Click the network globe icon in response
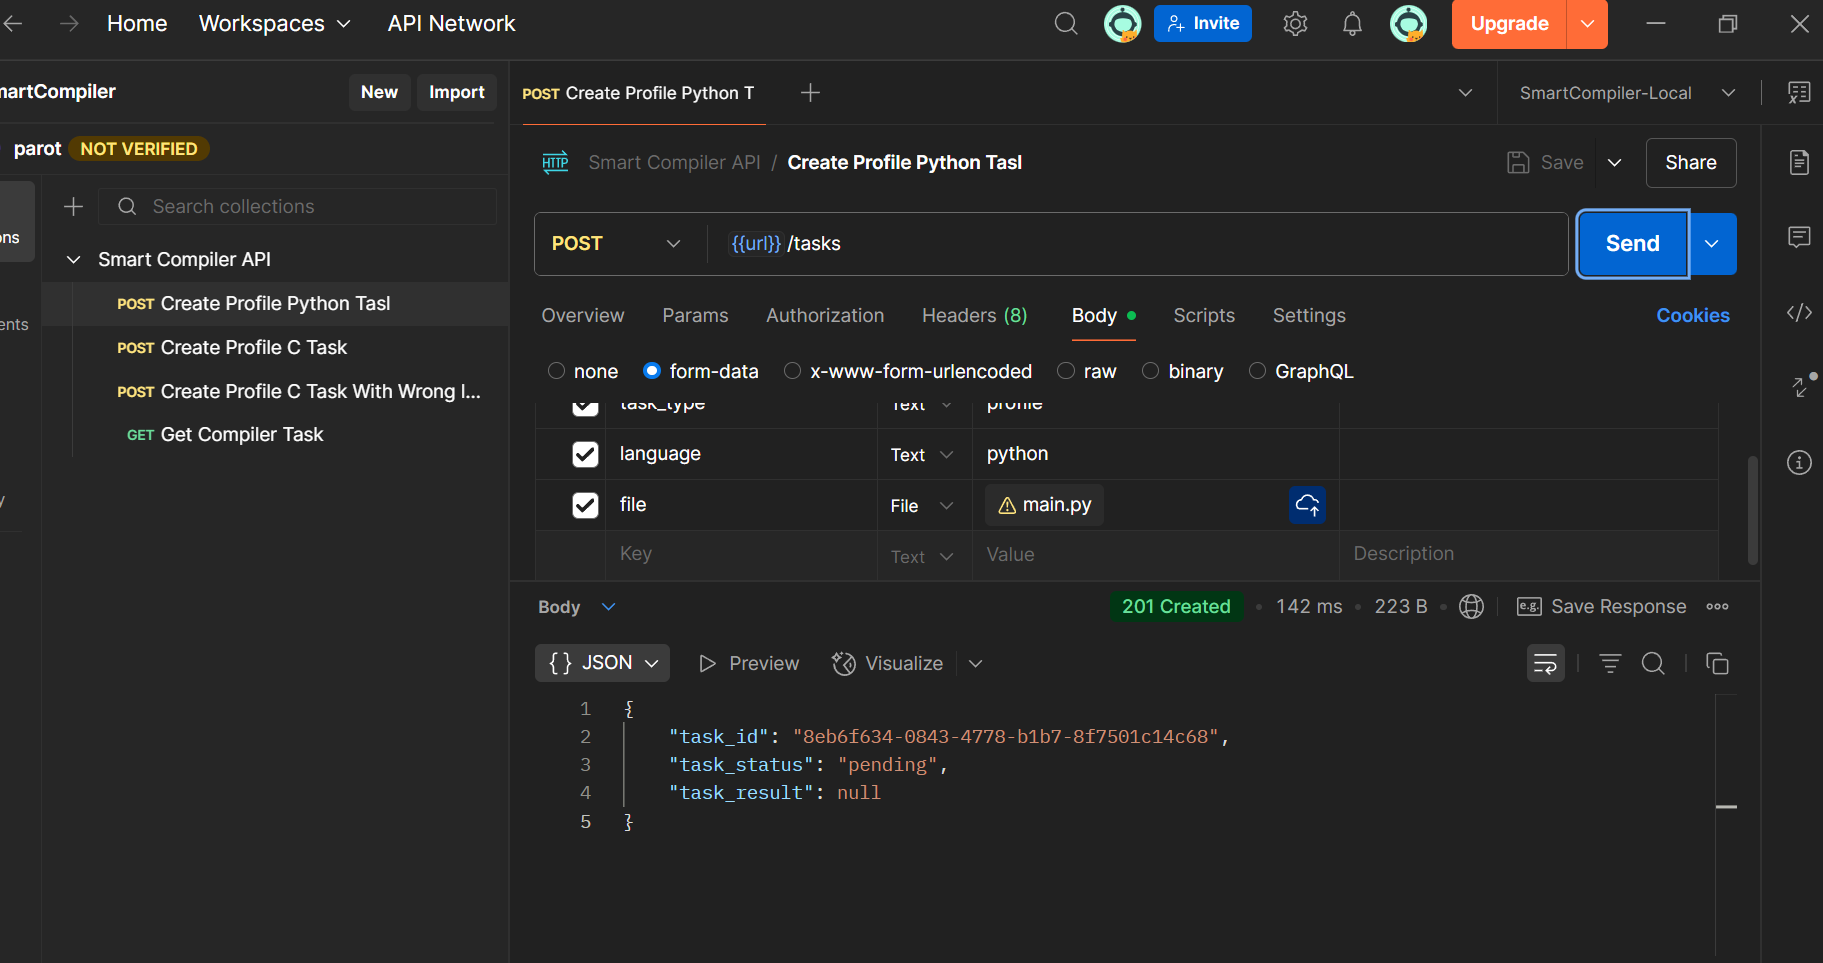Screen dimensions: 1823x963 1471,606
